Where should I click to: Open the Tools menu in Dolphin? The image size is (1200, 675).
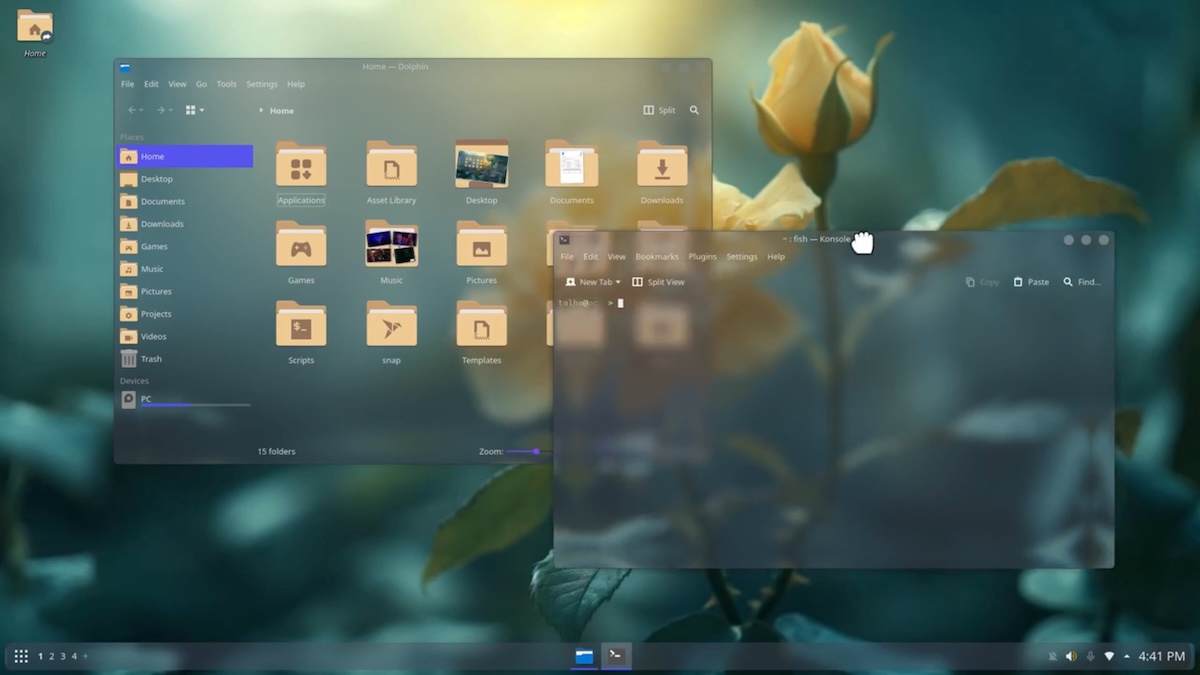pyautogui.click(x=226, y=84)
